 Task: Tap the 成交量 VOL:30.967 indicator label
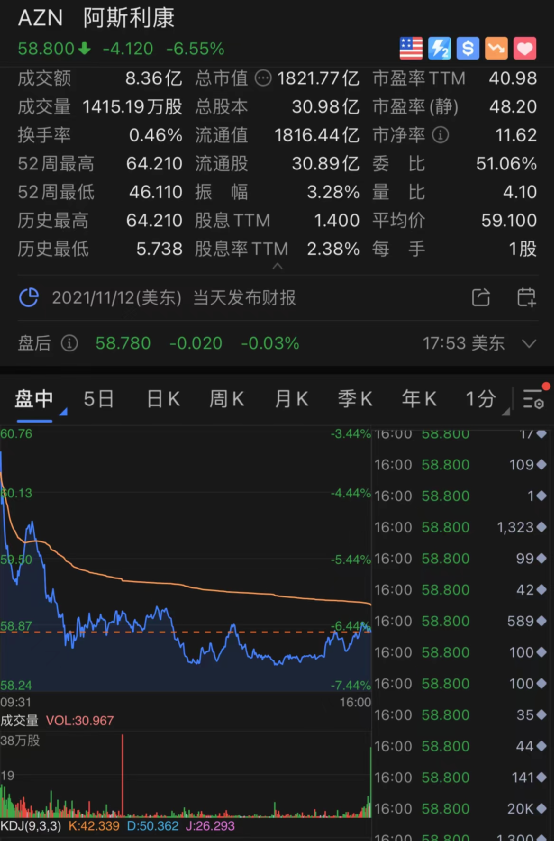[x=57, y=720]
